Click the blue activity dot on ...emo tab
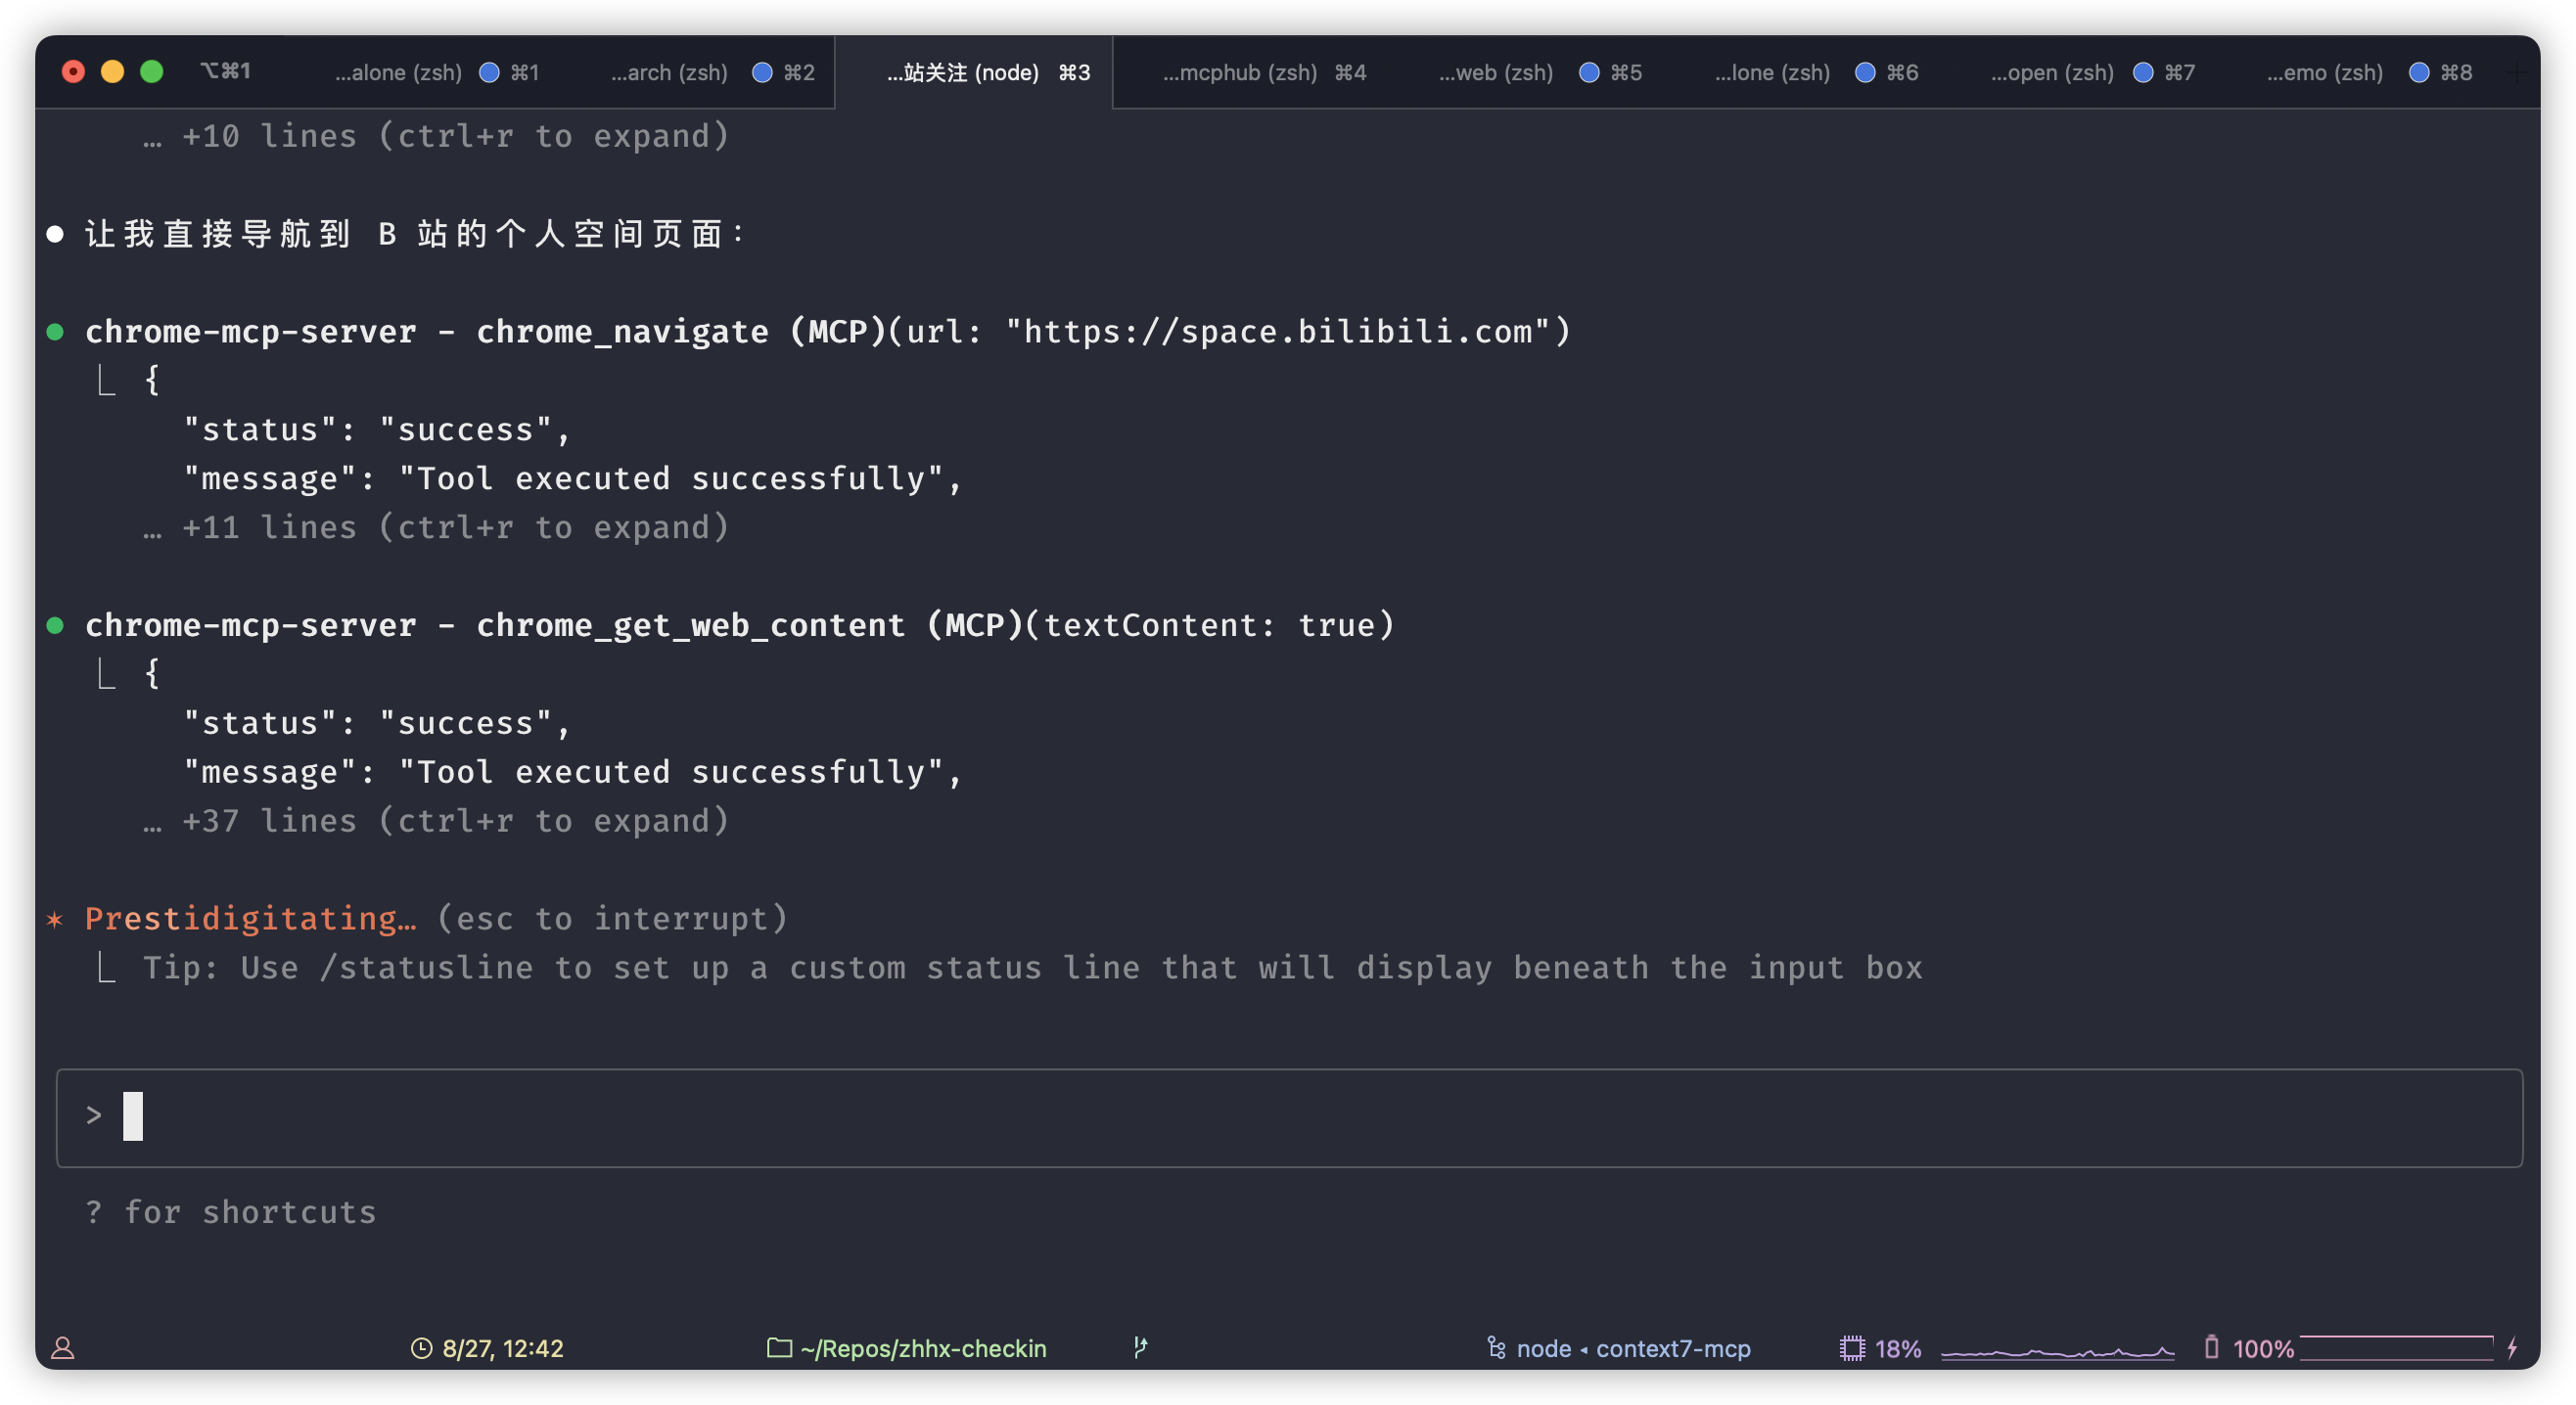This screenshot has height=1405, width=2576. point(2418,72)
